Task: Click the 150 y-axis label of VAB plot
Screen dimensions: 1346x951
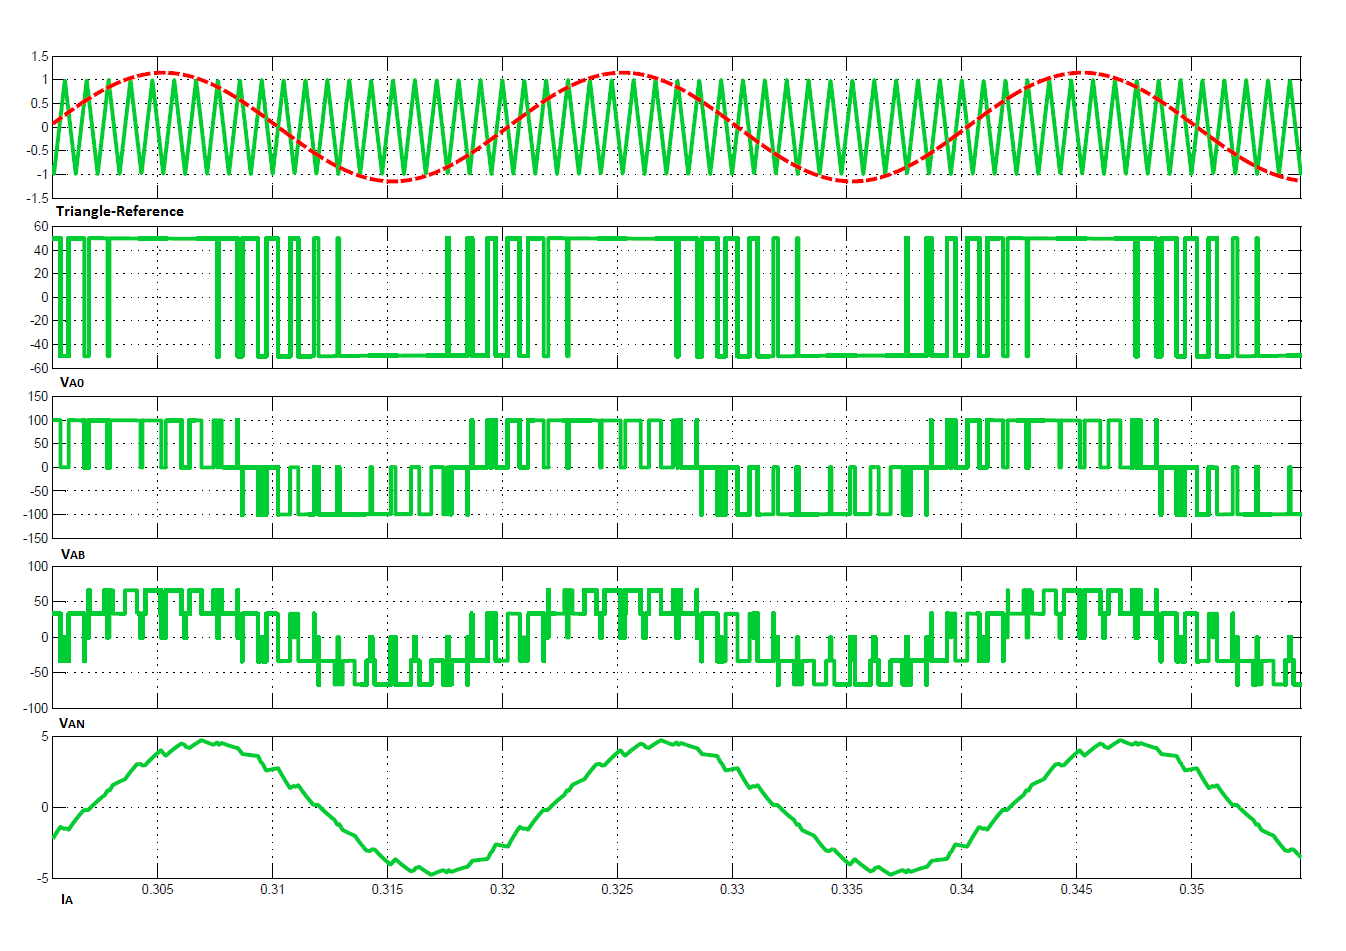Action: tap(38, 397)
